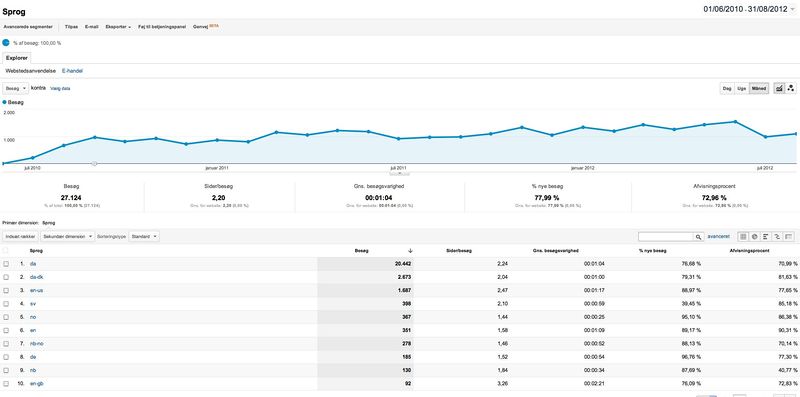Screen dimensions: 800x397
Task: Sort by % nye besøg column header
Action: (x=652, y=251)
